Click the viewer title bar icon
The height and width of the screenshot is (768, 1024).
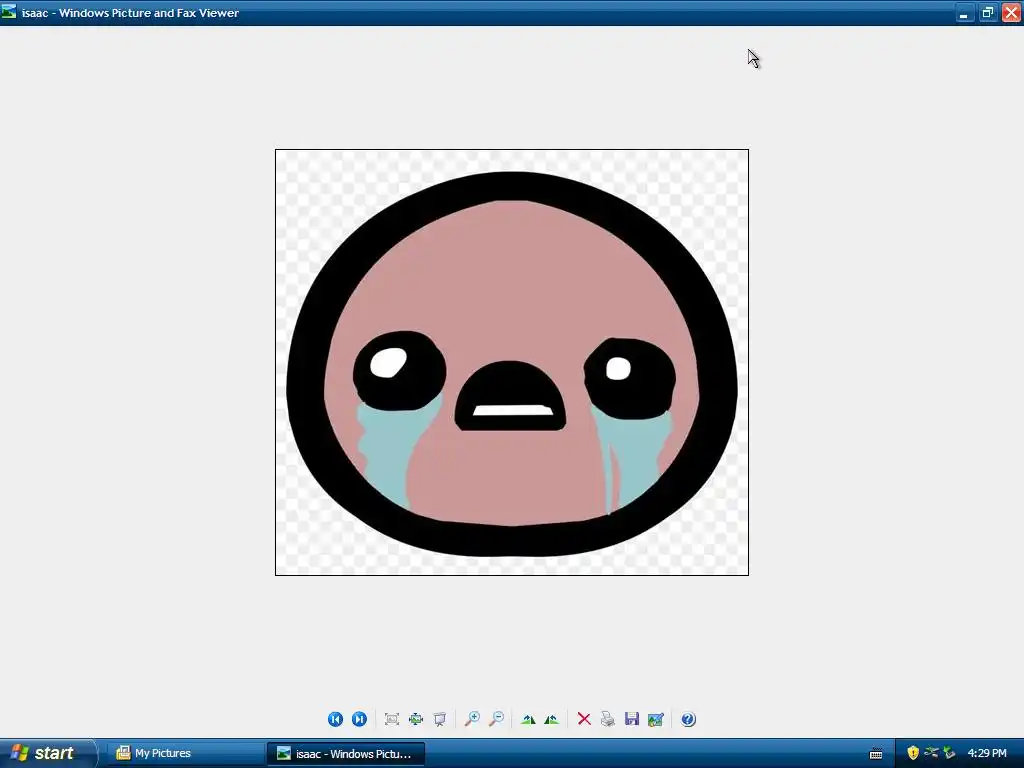tap(8, 12)
